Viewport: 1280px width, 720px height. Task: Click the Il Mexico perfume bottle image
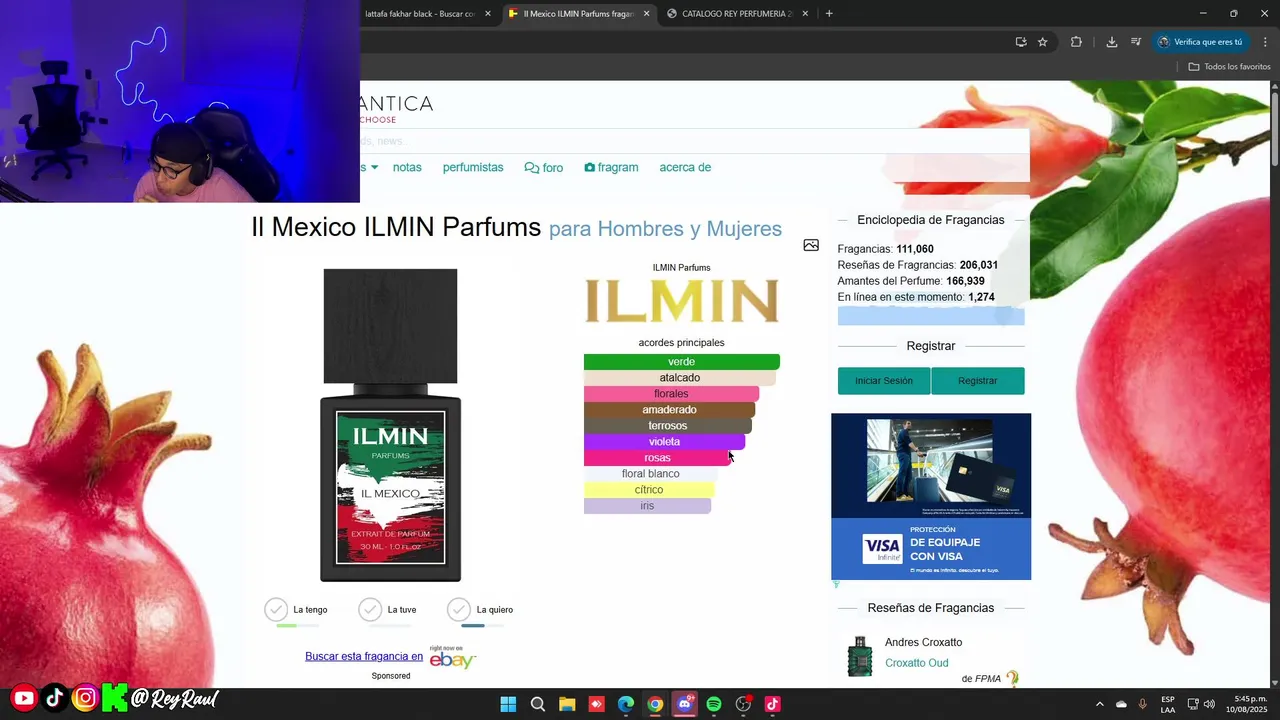[390, 425]
